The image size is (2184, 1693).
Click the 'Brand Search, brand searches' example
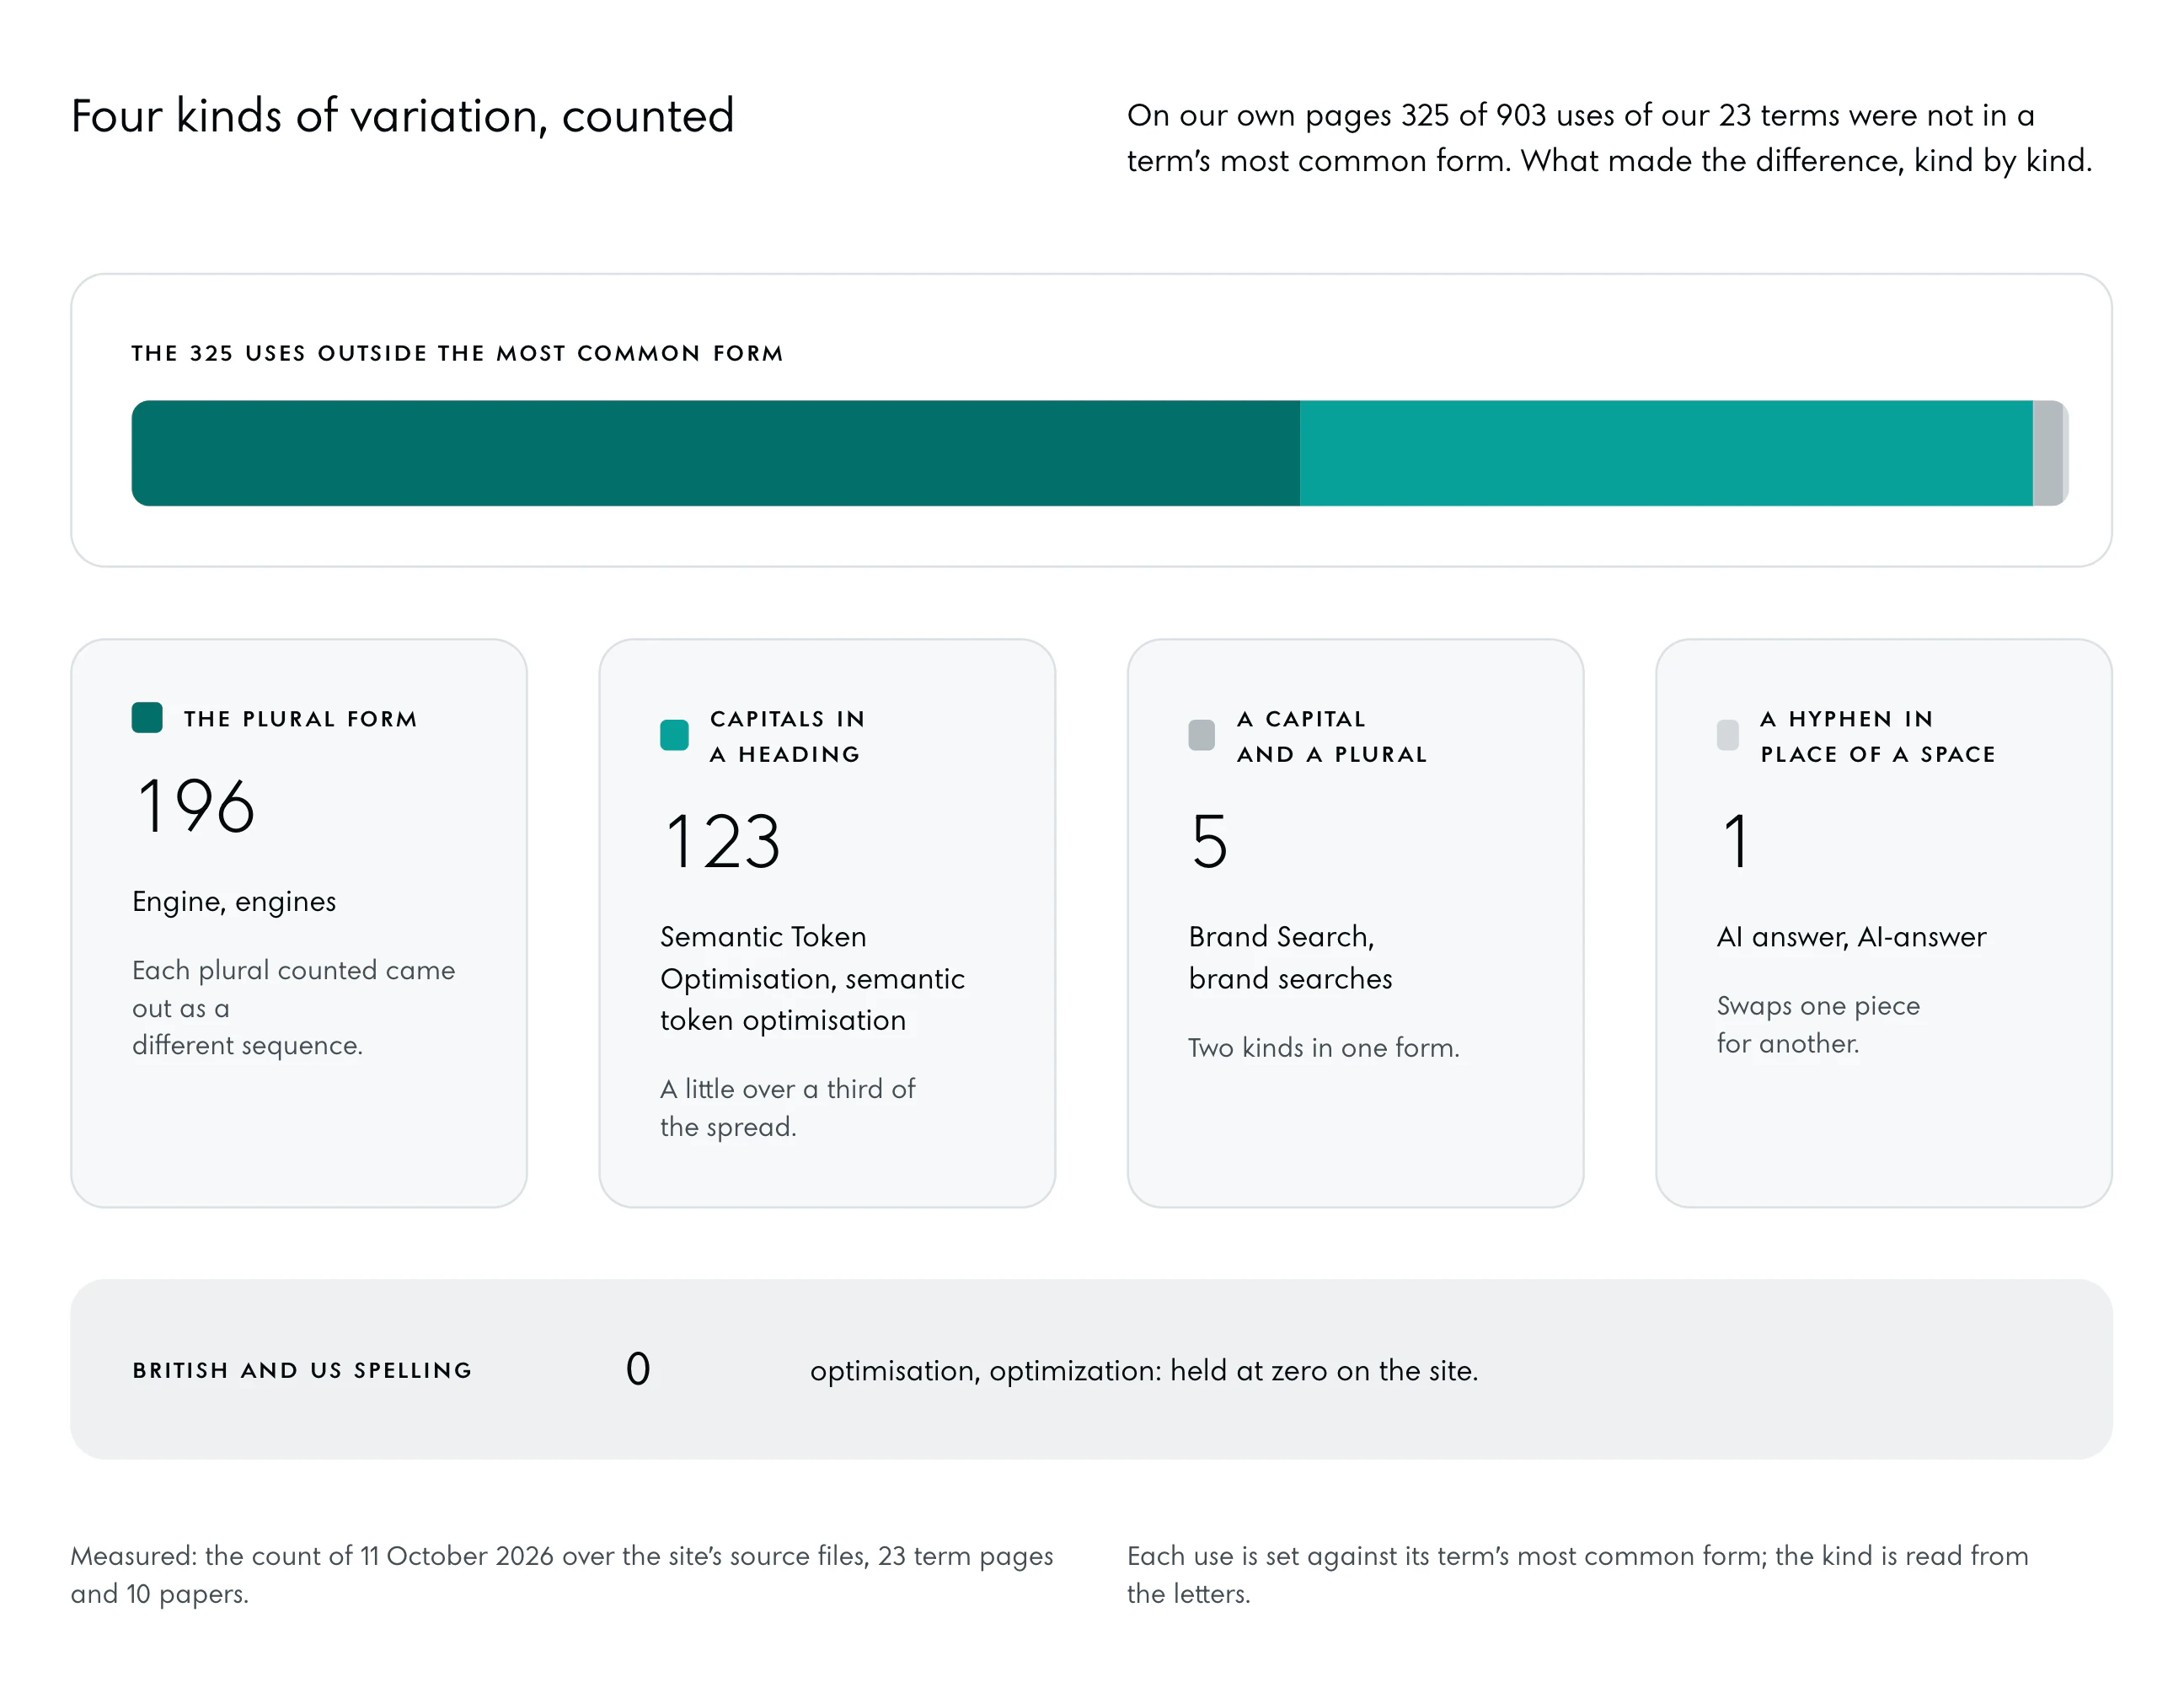(x=1290, y=957)
